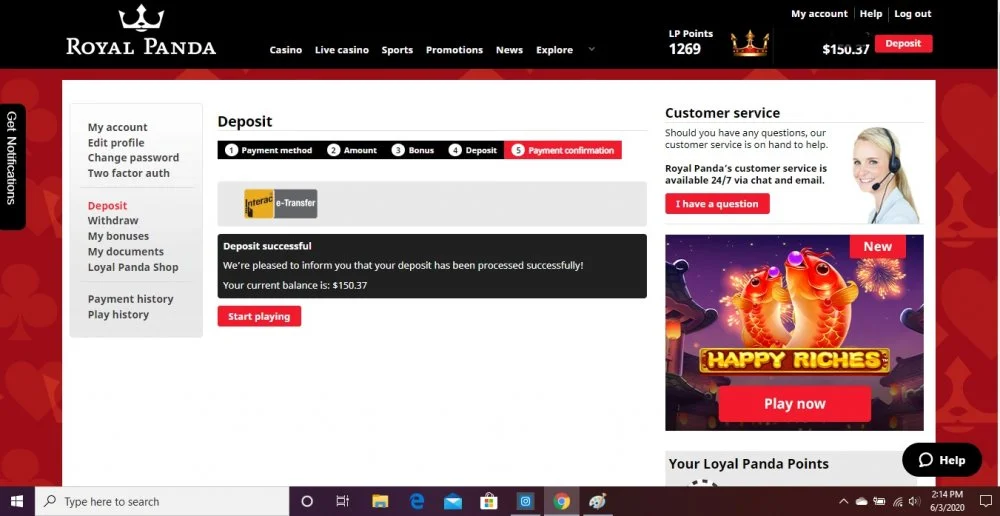This screenshot has width=1000, height=516.
Task: Click step 3 Bonus tab
Action: click(413, 151)
